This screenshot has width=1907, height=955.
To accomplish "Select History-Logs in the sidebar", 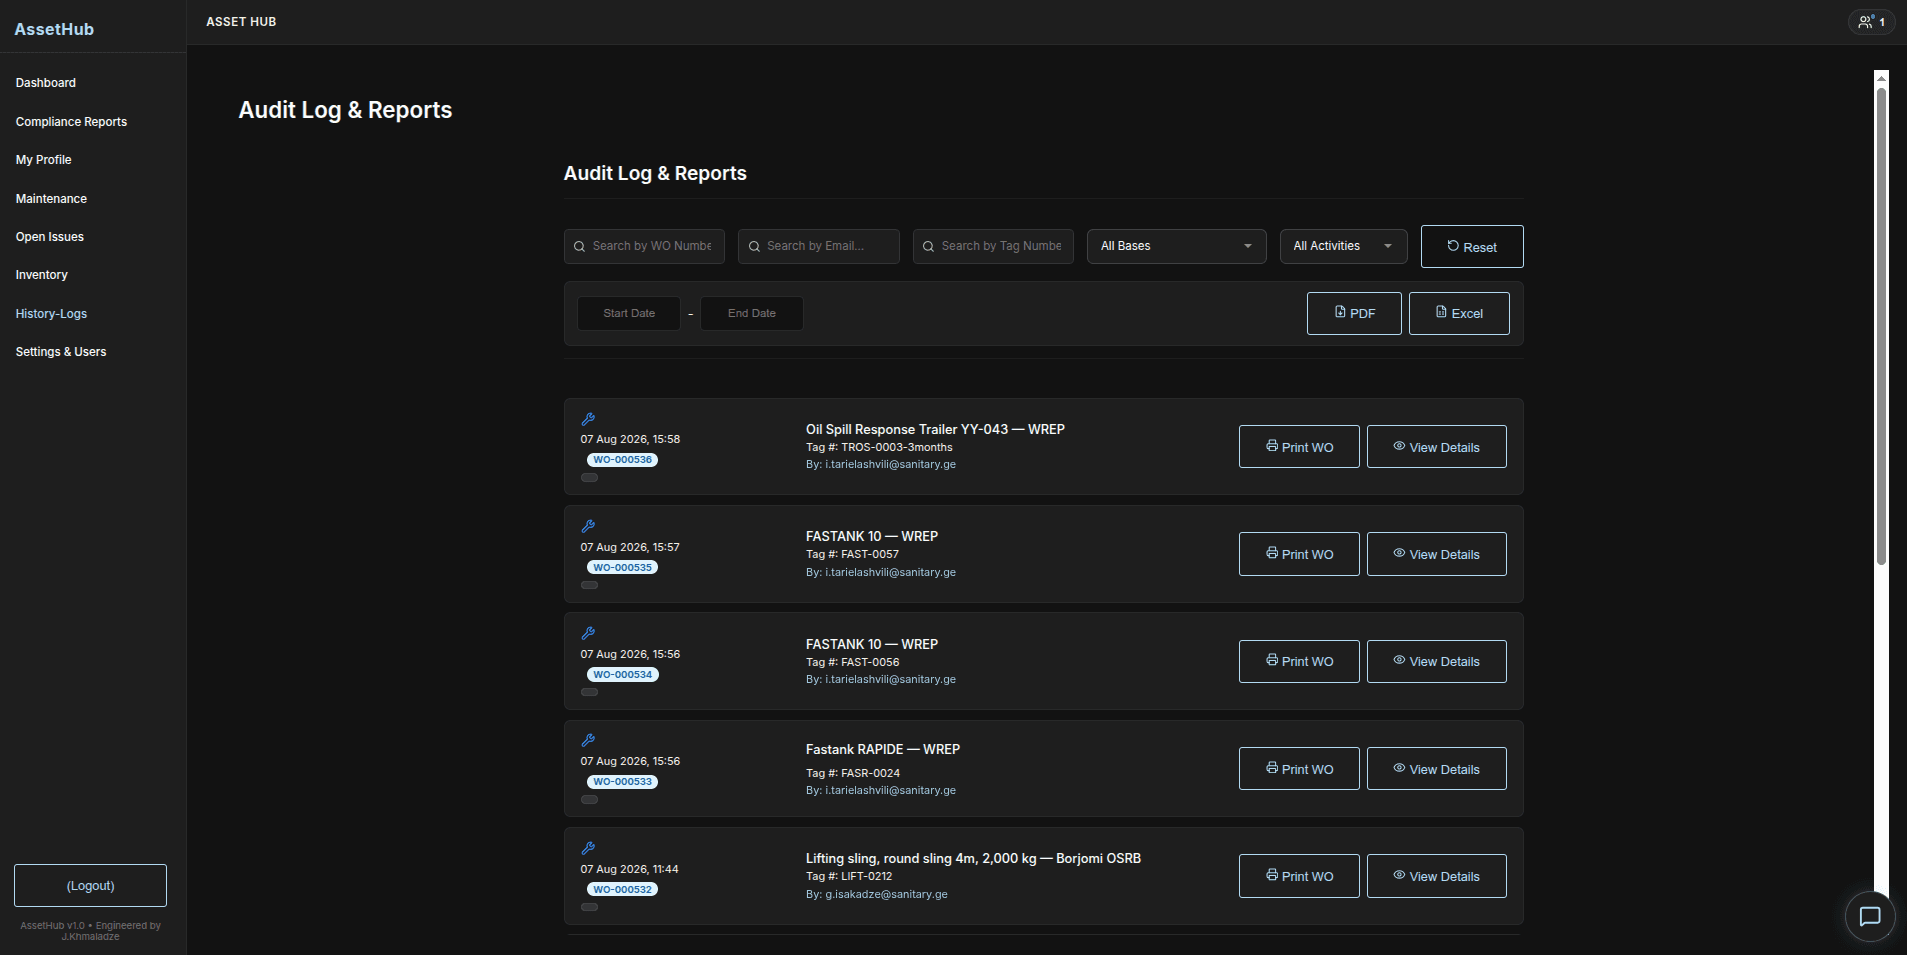I will tap(51, 314).
